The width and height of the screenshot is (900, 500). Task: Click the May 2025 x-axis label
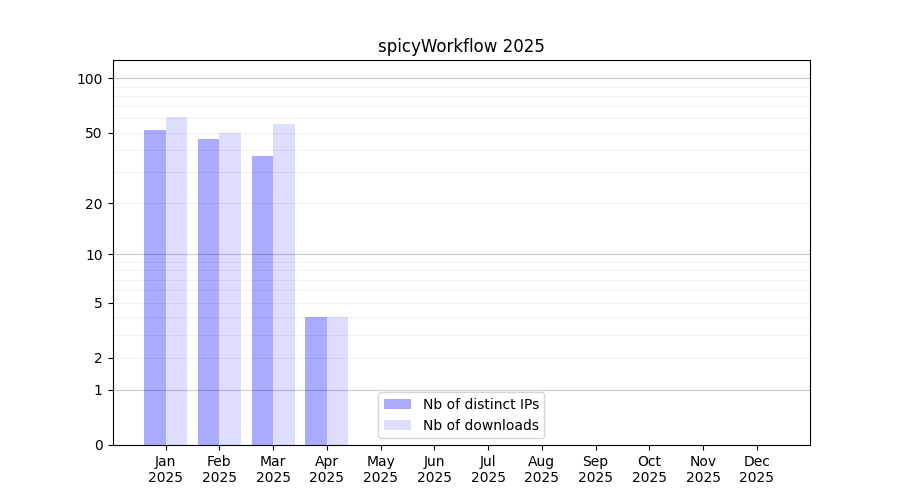(x=380, y=469)
